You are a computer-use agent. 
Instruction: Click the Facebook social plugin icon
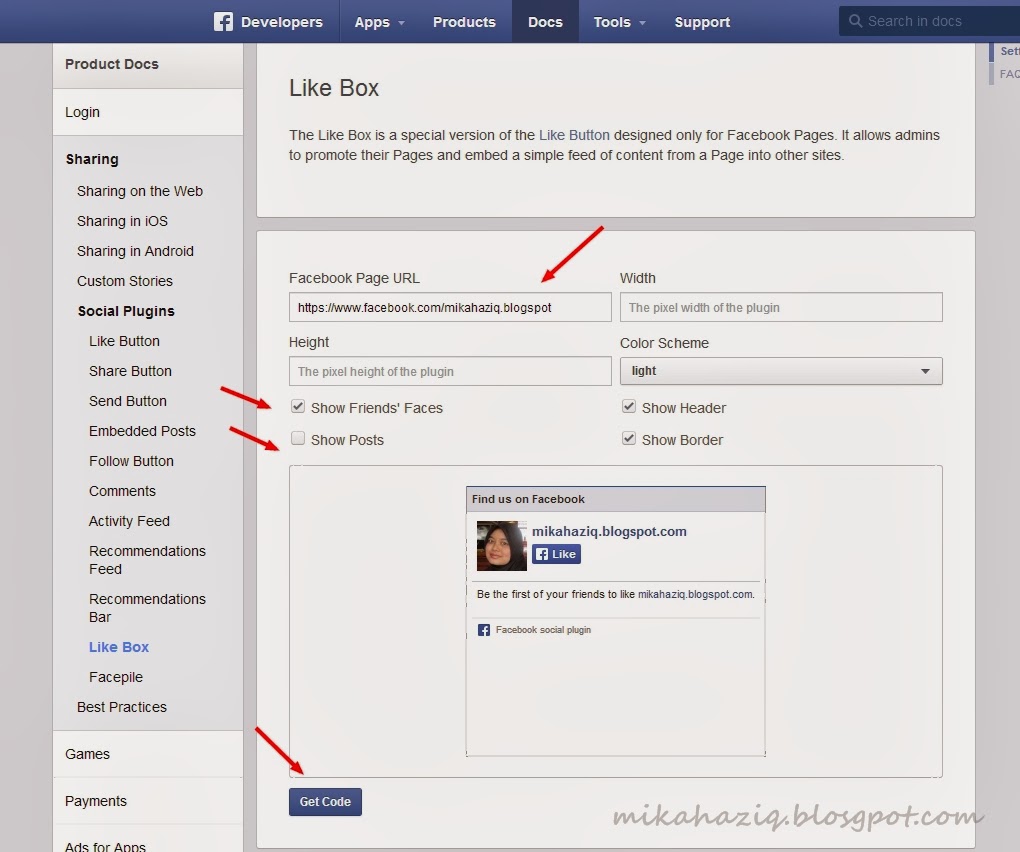484,630
